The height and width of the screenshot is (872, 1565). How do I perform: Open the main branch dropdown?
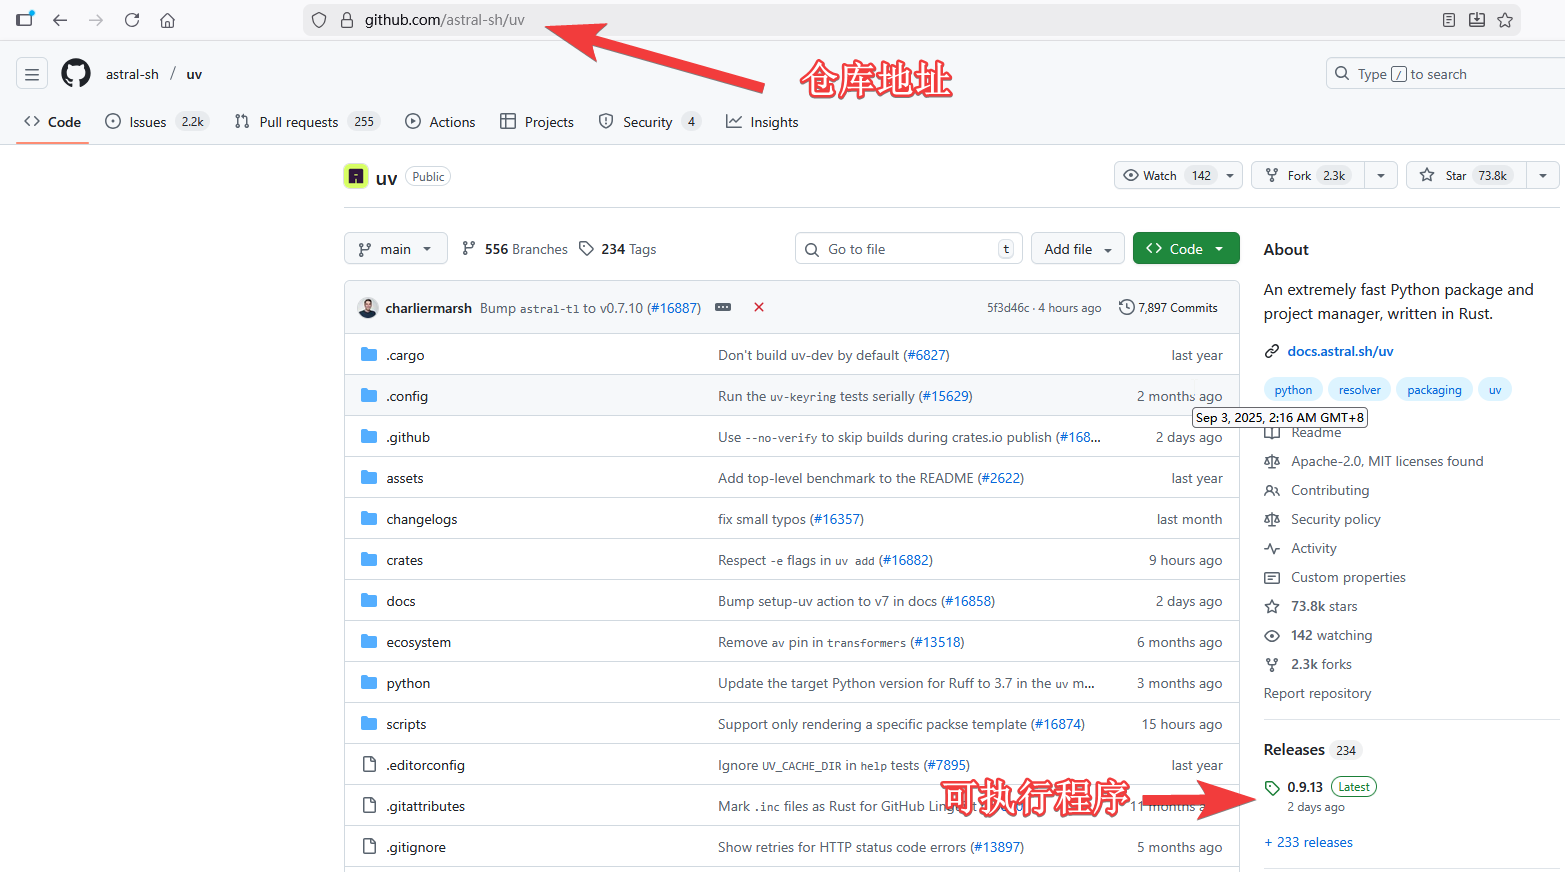pyautogui.click(x=395, y=249)
